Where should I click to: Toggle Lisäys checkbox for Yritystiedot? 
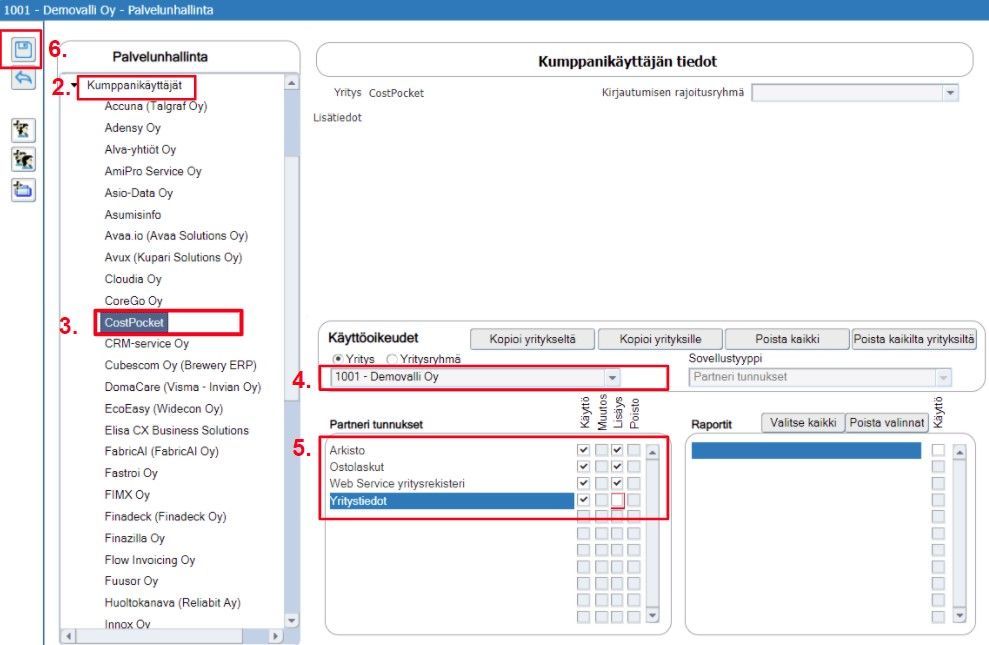[617, 500]
